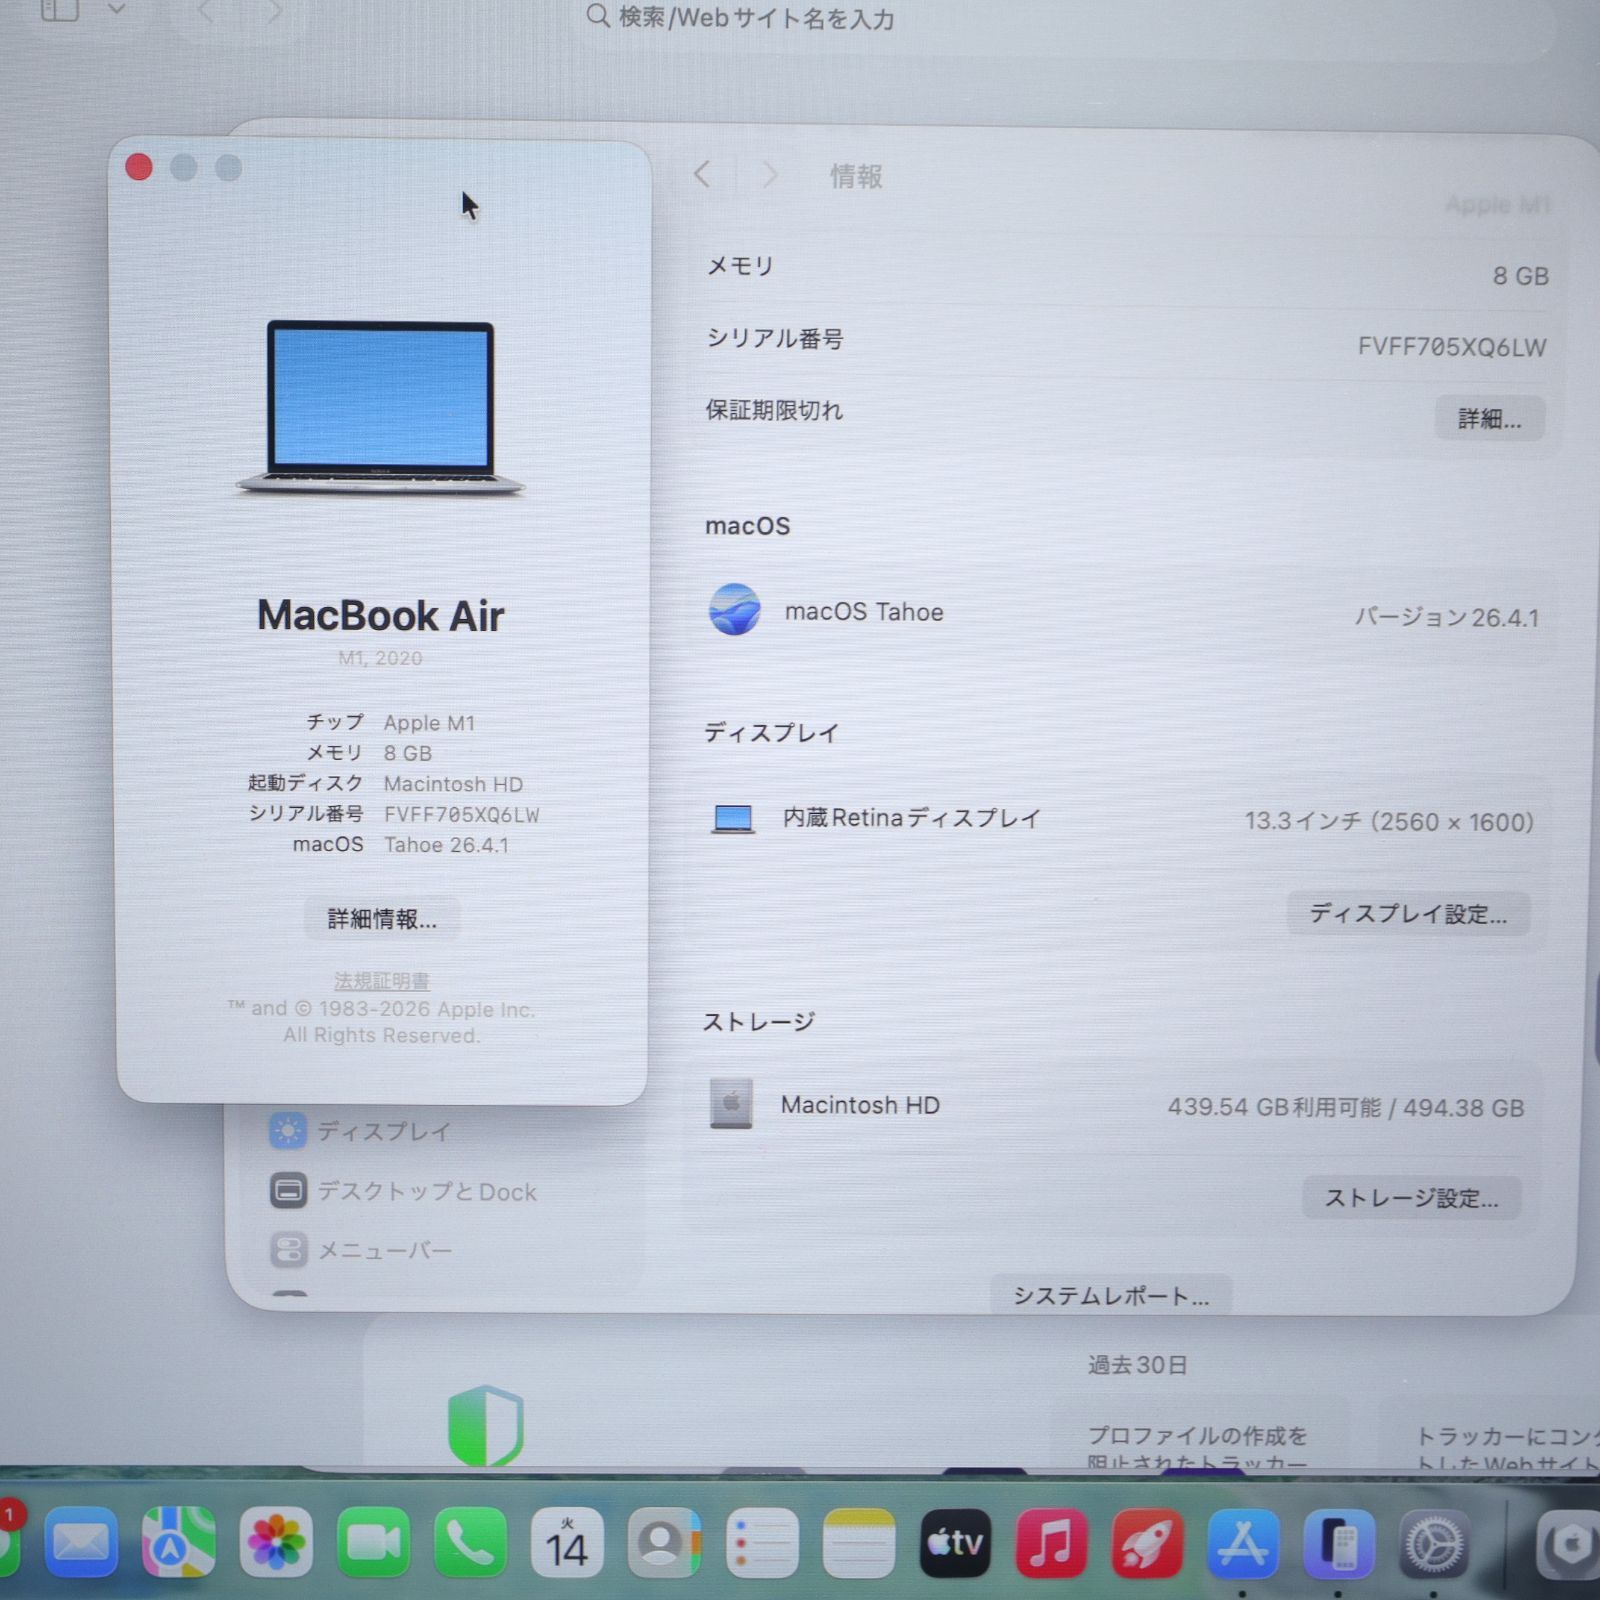Launch Maps from the Dock

coord(178,1543)
